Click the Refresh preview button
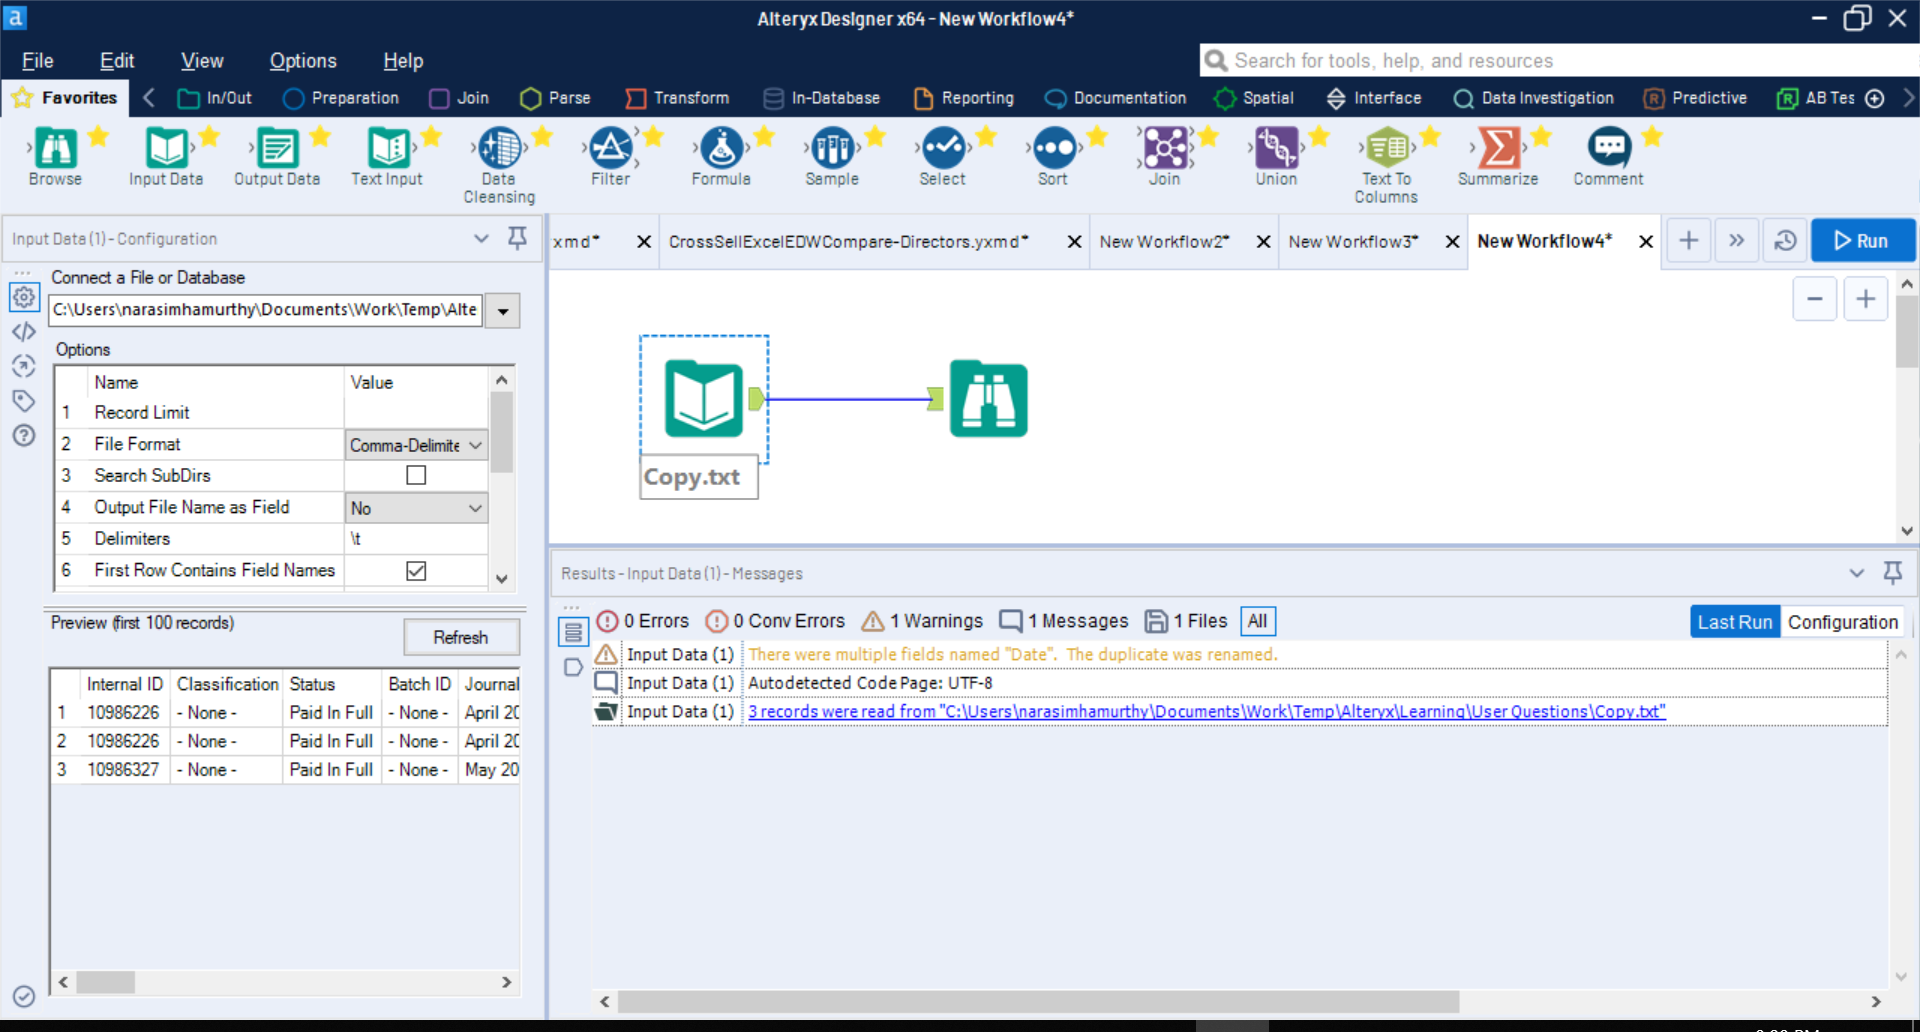Image resolution: width=1920 pixels, height=1032 pixels. (461, 637)
